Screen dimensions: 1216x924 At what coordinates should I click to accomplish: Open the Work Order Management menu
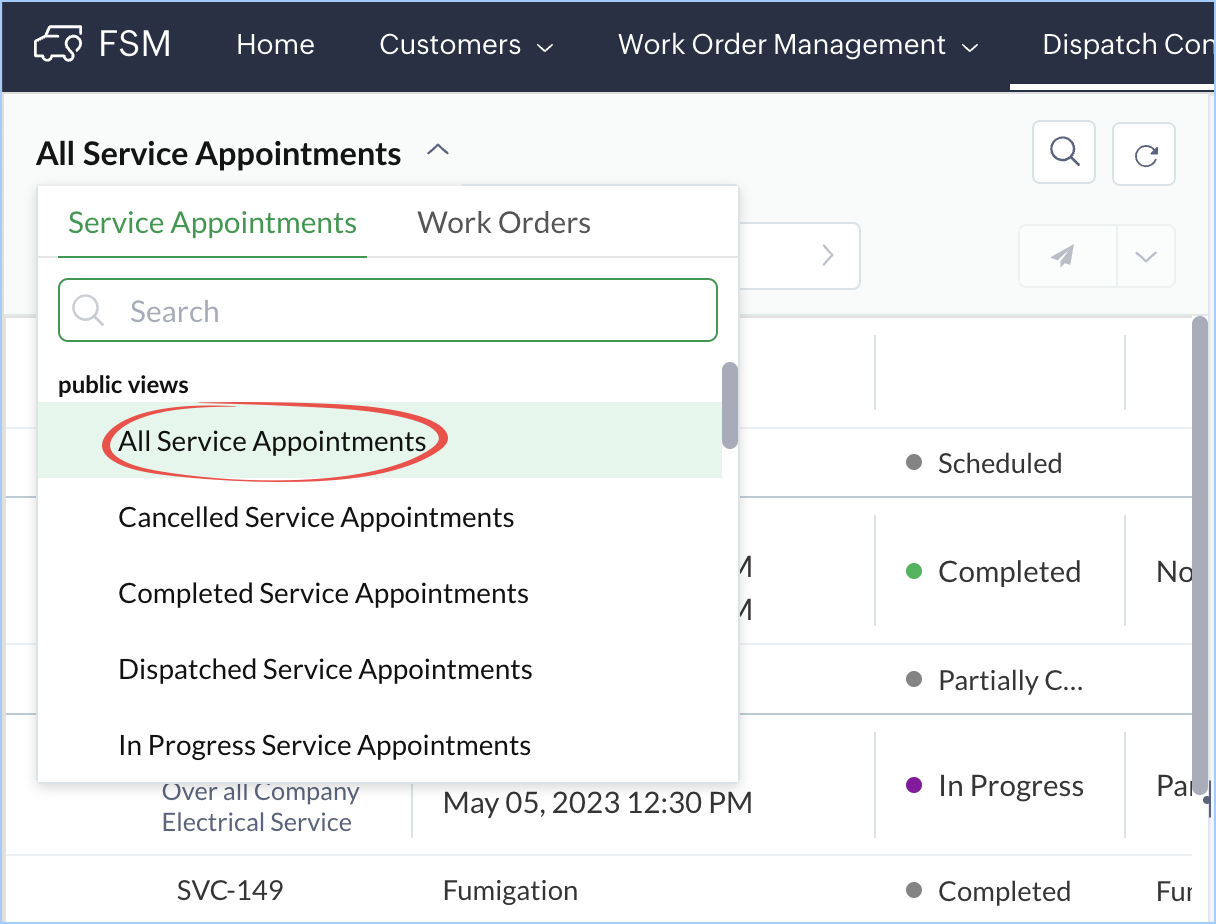pos(797,45)
